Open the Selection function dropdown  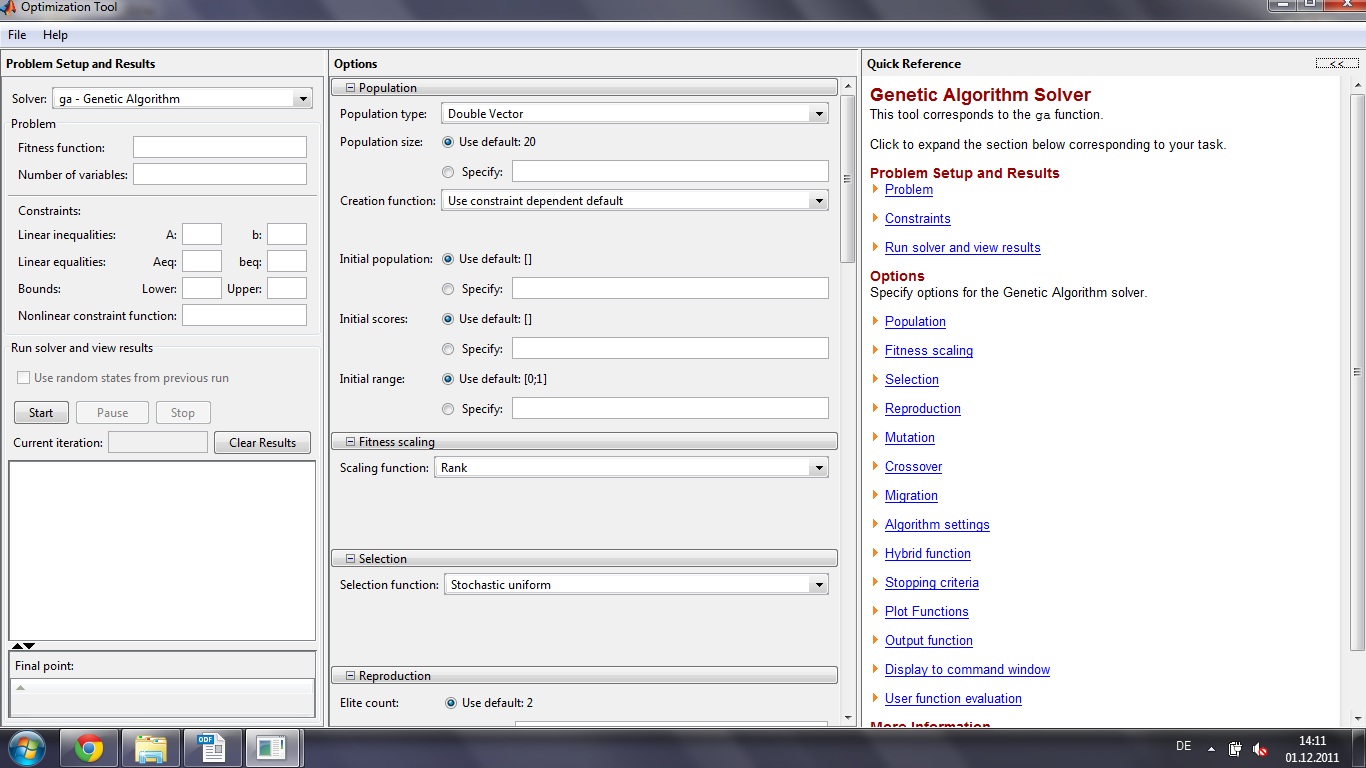(819, 585)
